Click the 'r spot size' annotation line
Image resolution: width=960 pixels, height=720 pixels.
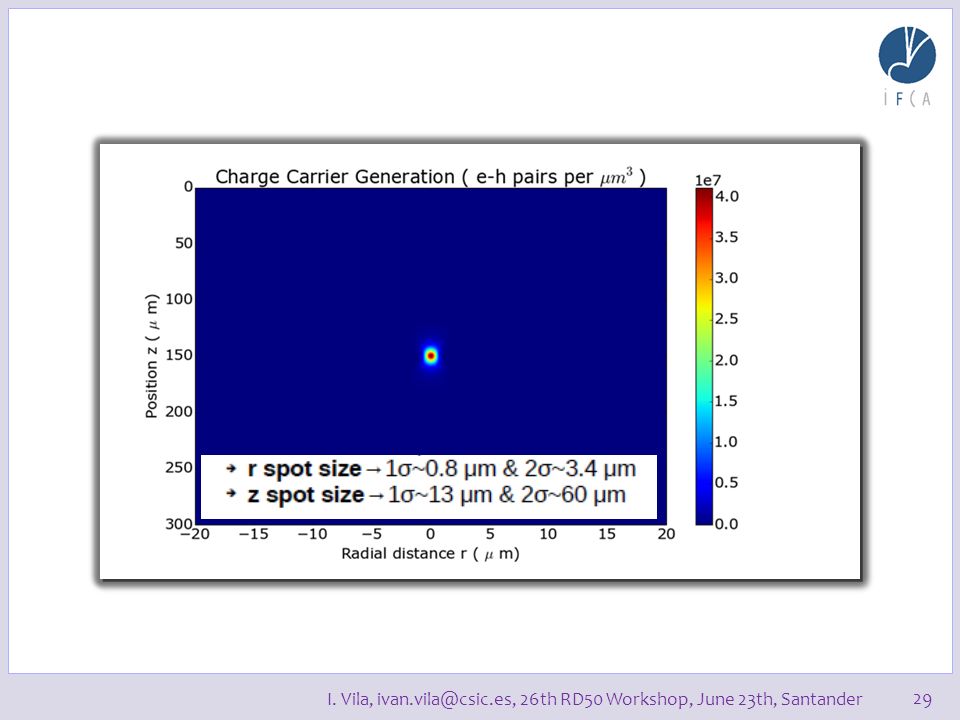point(431,469)
